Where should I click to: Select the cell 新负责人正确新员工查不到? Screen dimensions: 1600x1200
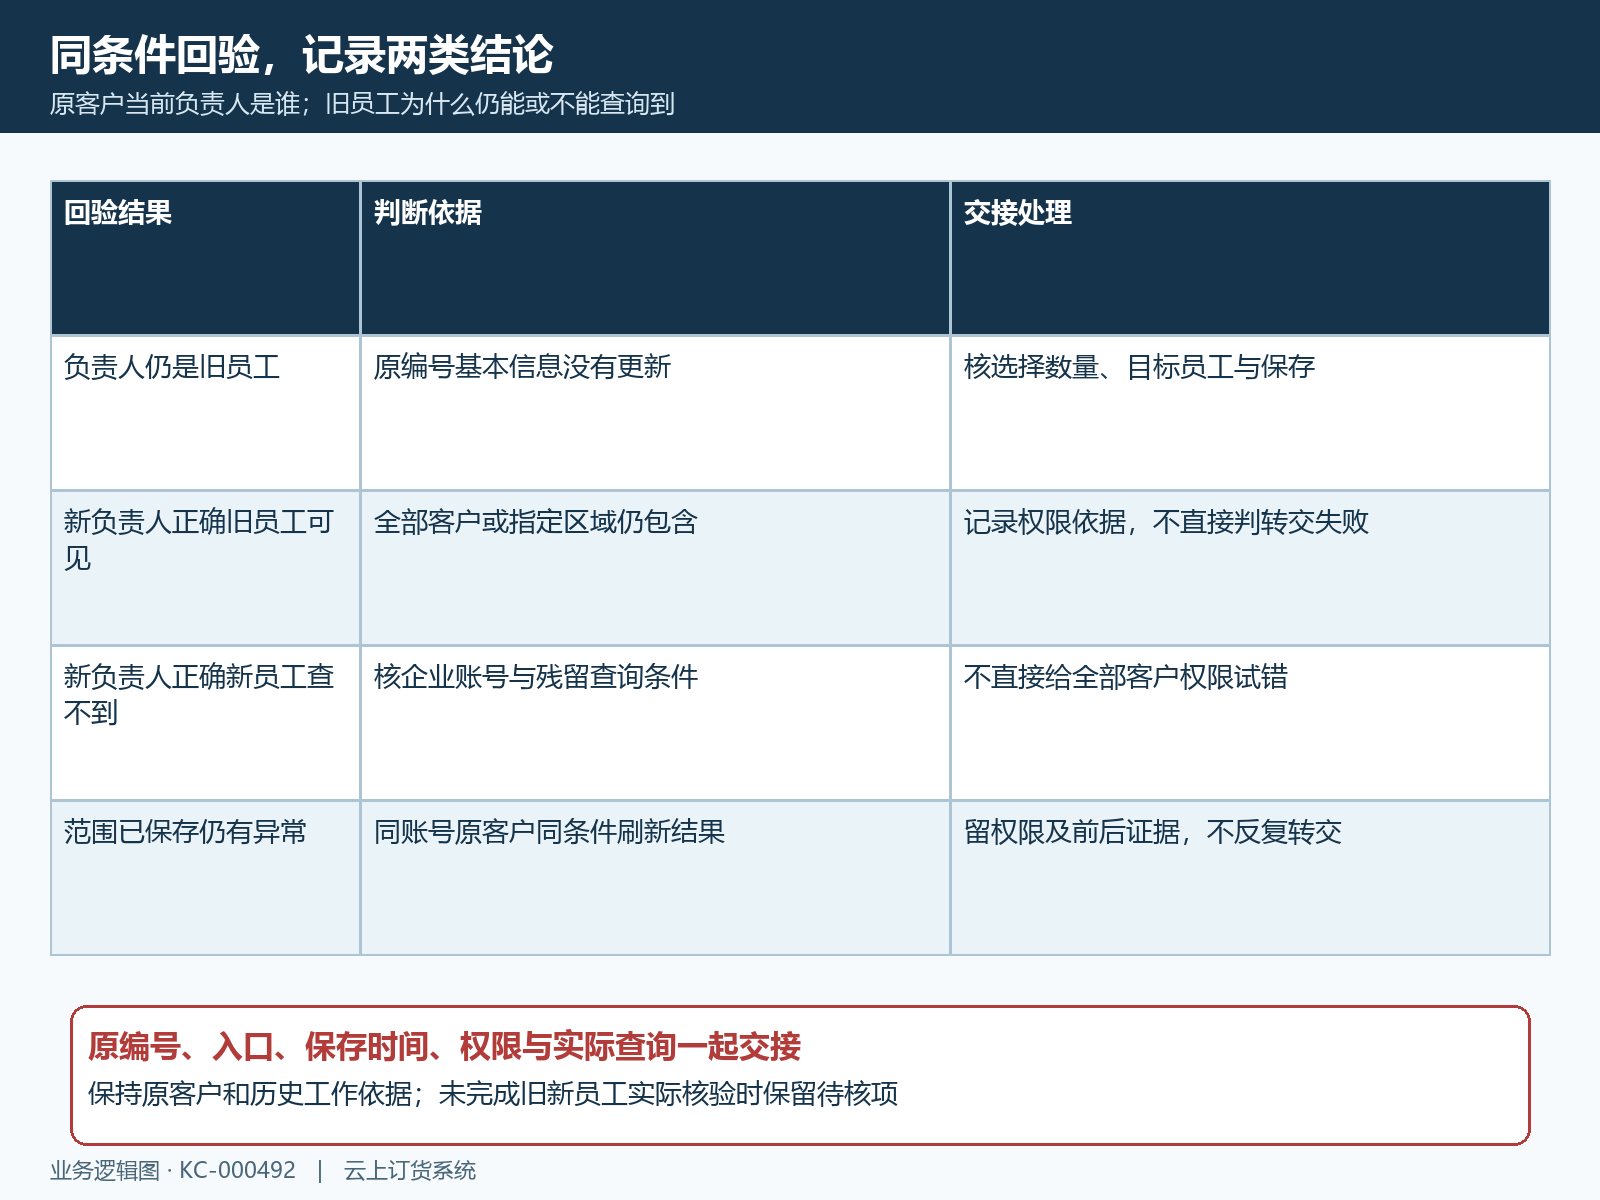205,723
